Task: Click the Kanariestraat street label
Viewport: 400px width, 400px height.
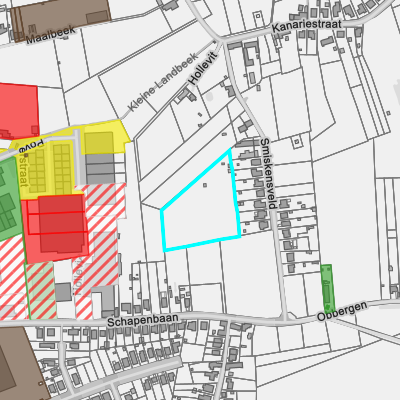Action: click(x=307, y=26)
